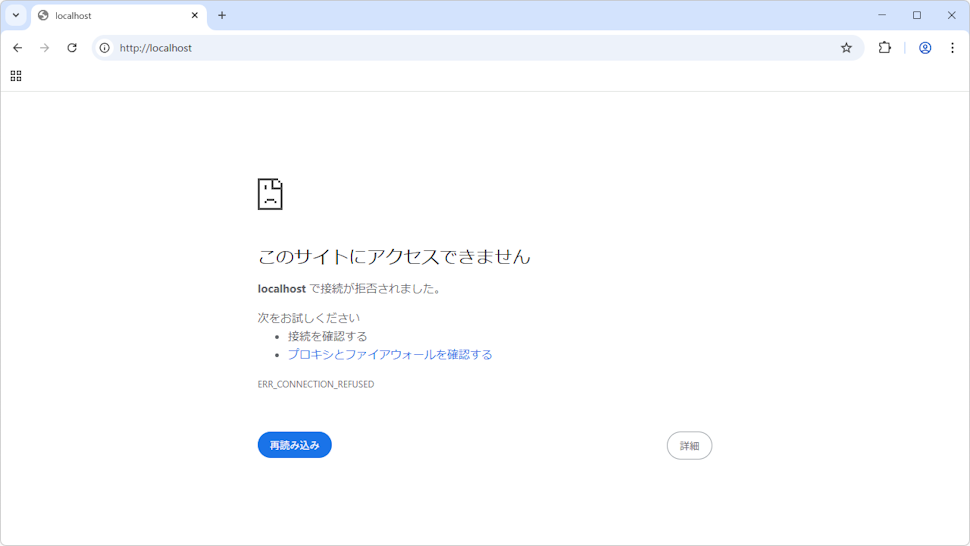This screenshot has width=970, height=546.
Task: View site information icon in address bar
Action: click(105, 48)
